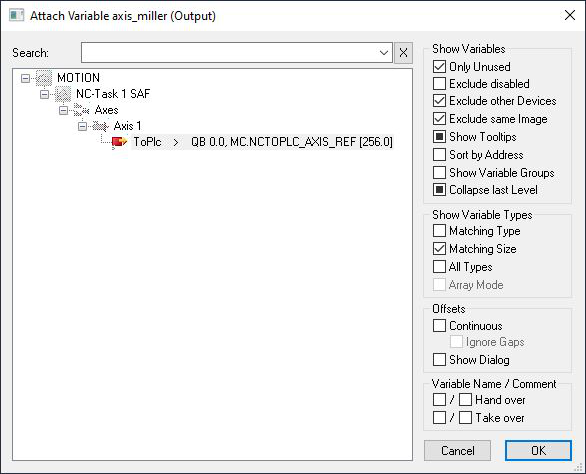Collapse the Axis 1 tree node
This screenshot has width=586, height=474.
point(82,126)
